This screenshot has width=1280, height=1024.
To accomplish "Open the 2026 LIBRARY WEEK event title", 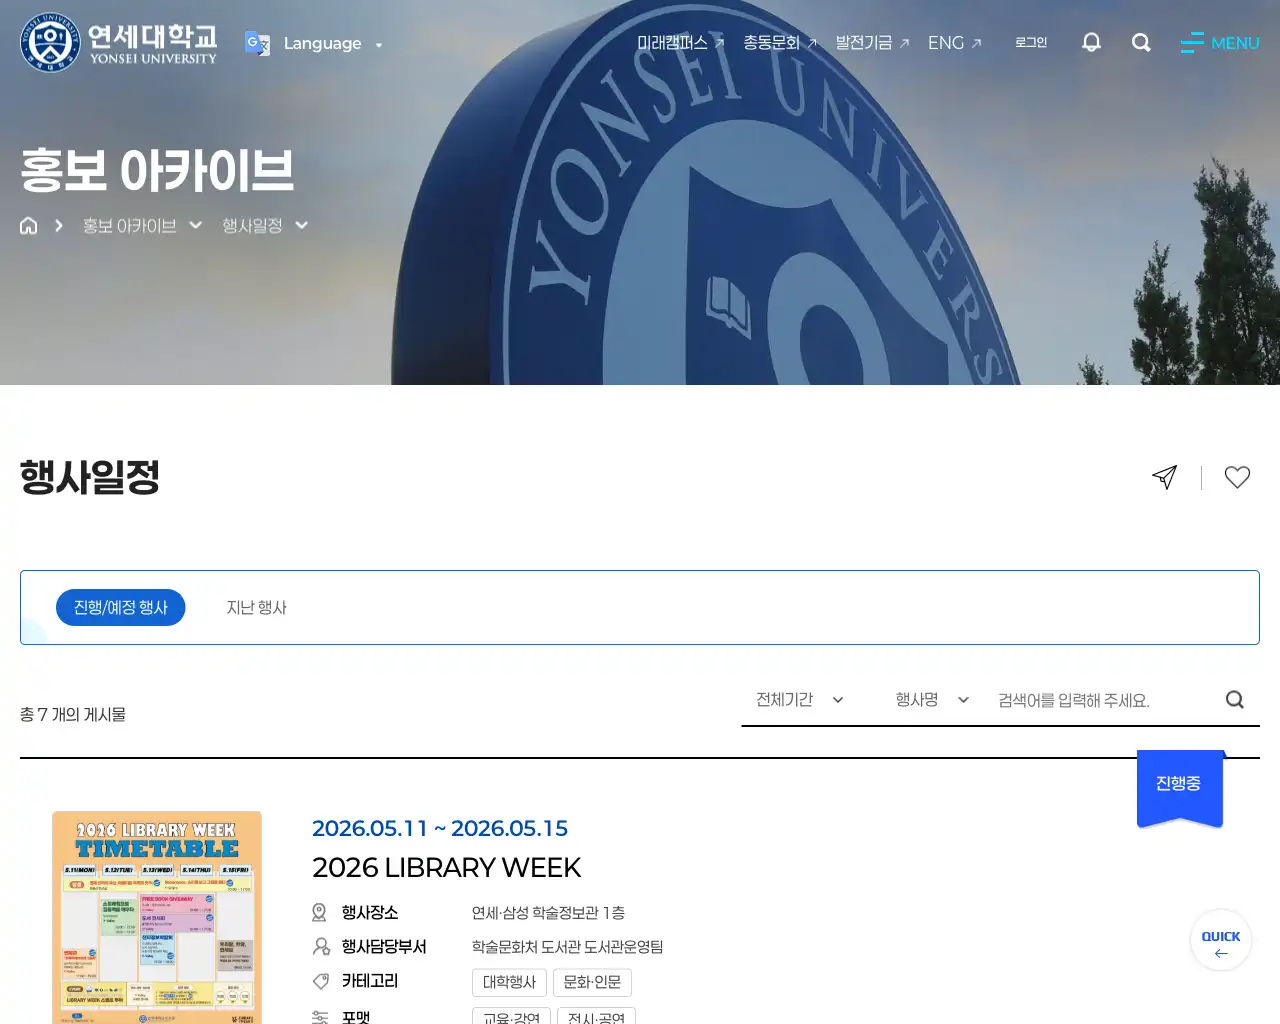I will coord(446,868).
